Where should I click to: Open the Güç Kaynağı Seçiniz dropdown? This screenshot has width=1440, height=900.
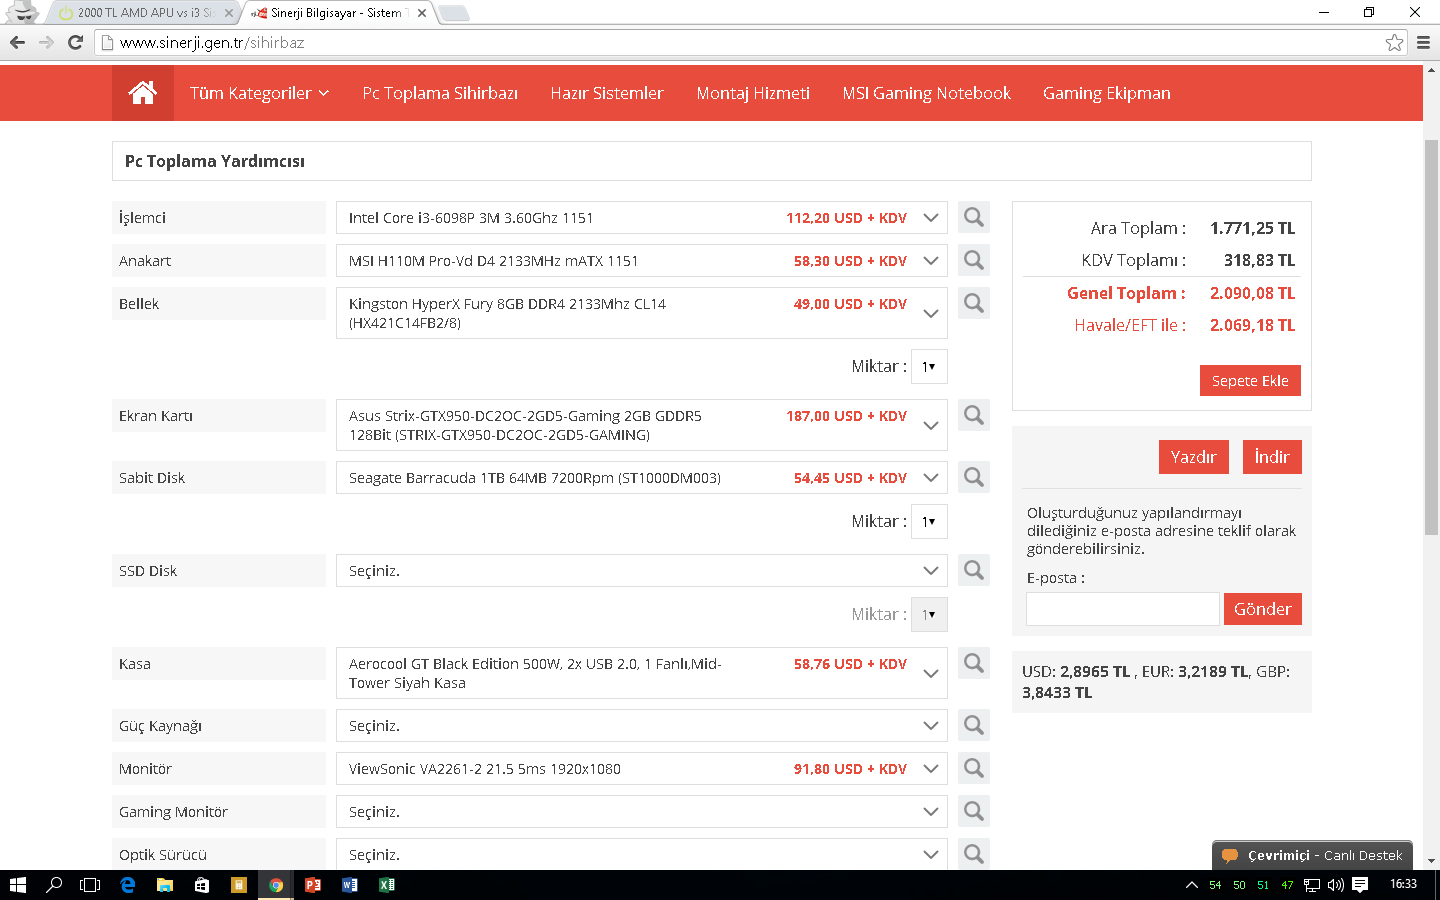[641, 726]
